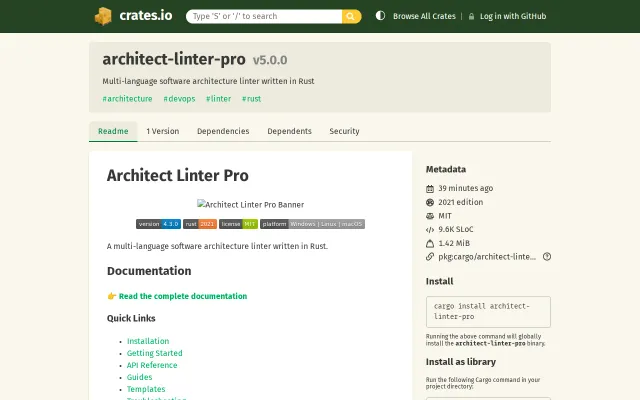
Task: Click the Rust edition icon beside 2021 edition
Action: (430, 202)
